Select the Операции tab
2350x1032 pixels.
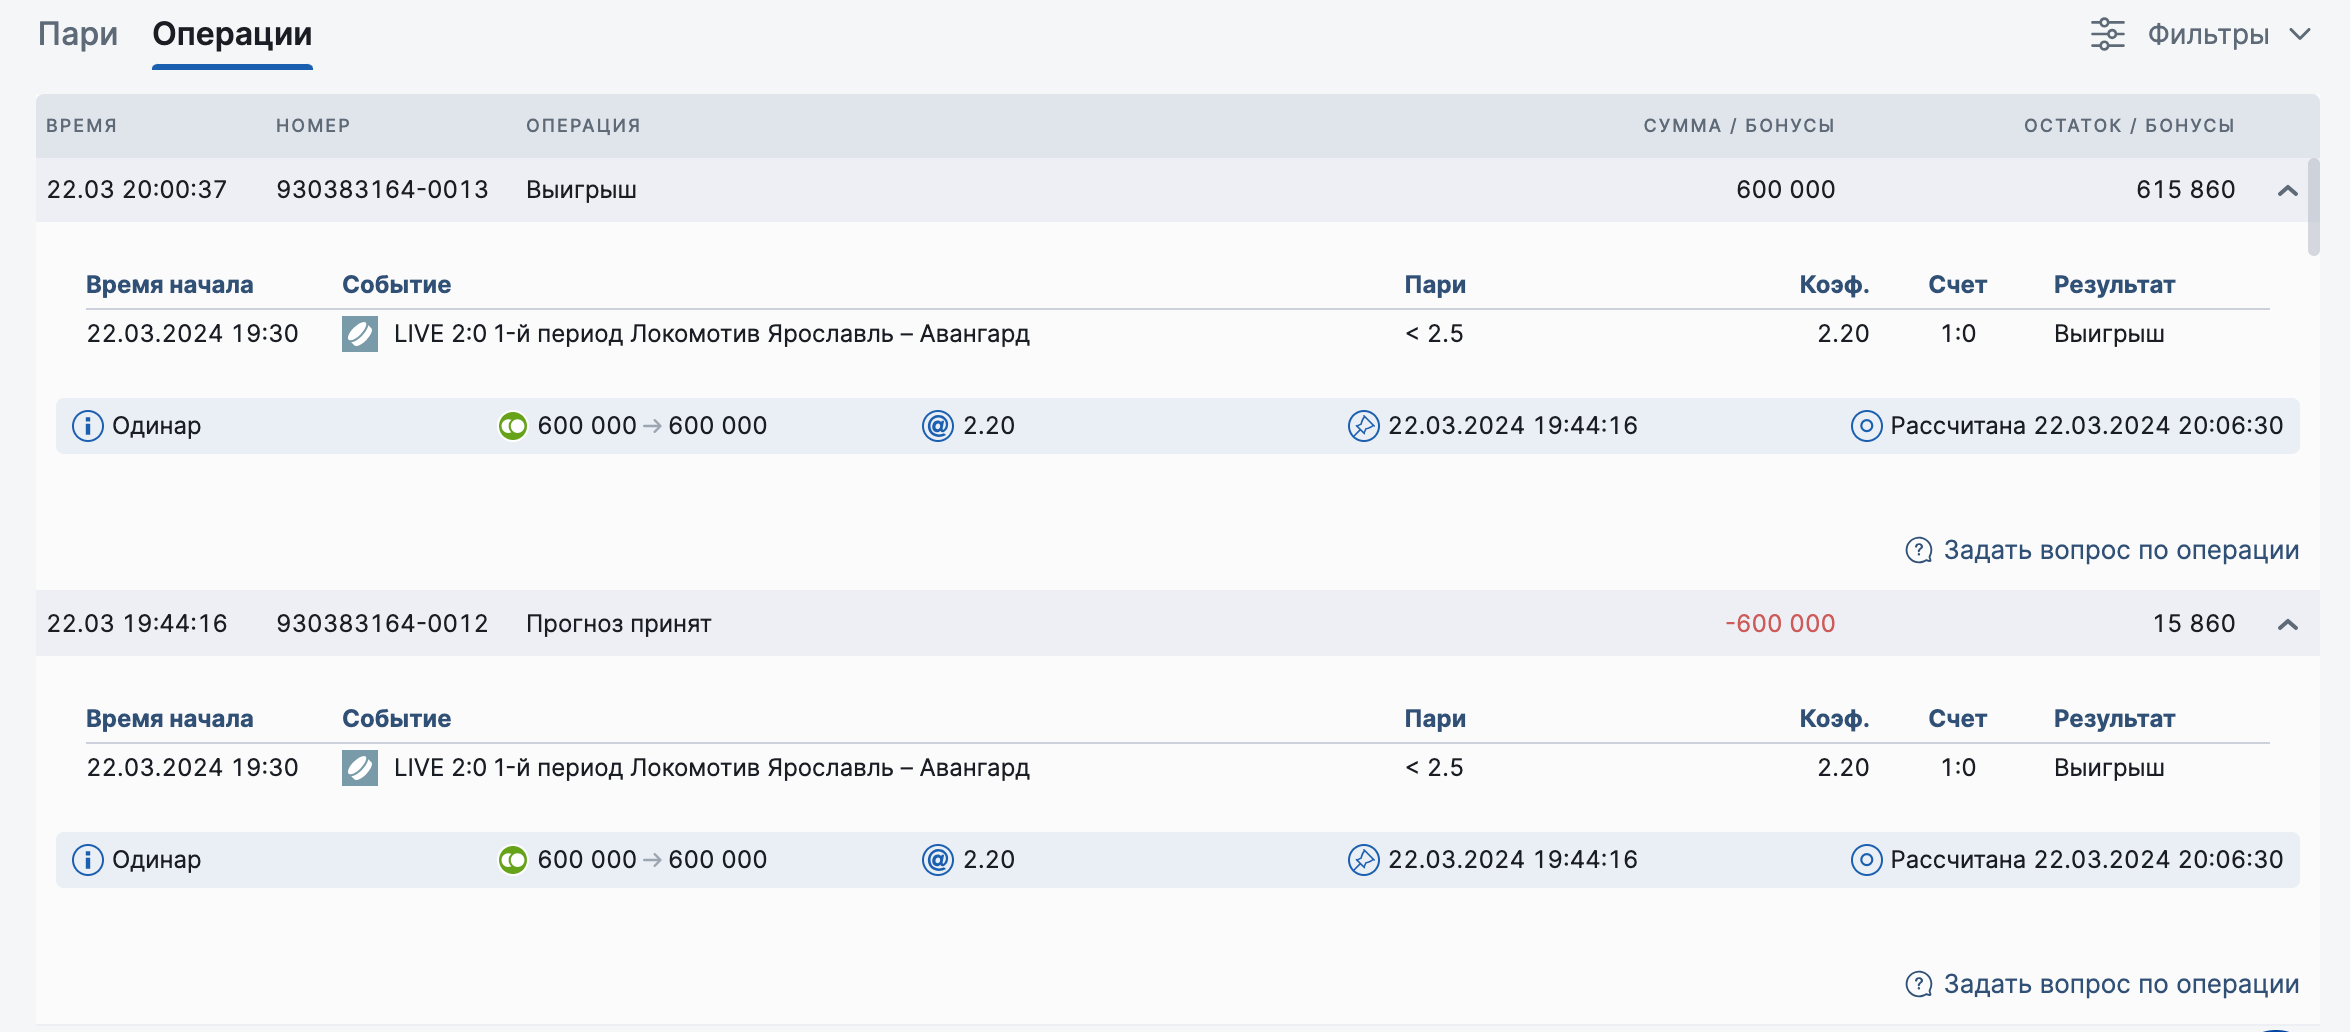(232, 34)
